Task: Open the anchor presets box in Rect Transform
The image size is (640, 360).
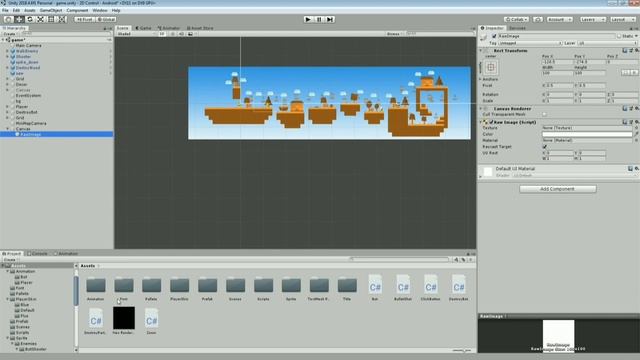Action: pyautogui.click(x=491, y=67)
